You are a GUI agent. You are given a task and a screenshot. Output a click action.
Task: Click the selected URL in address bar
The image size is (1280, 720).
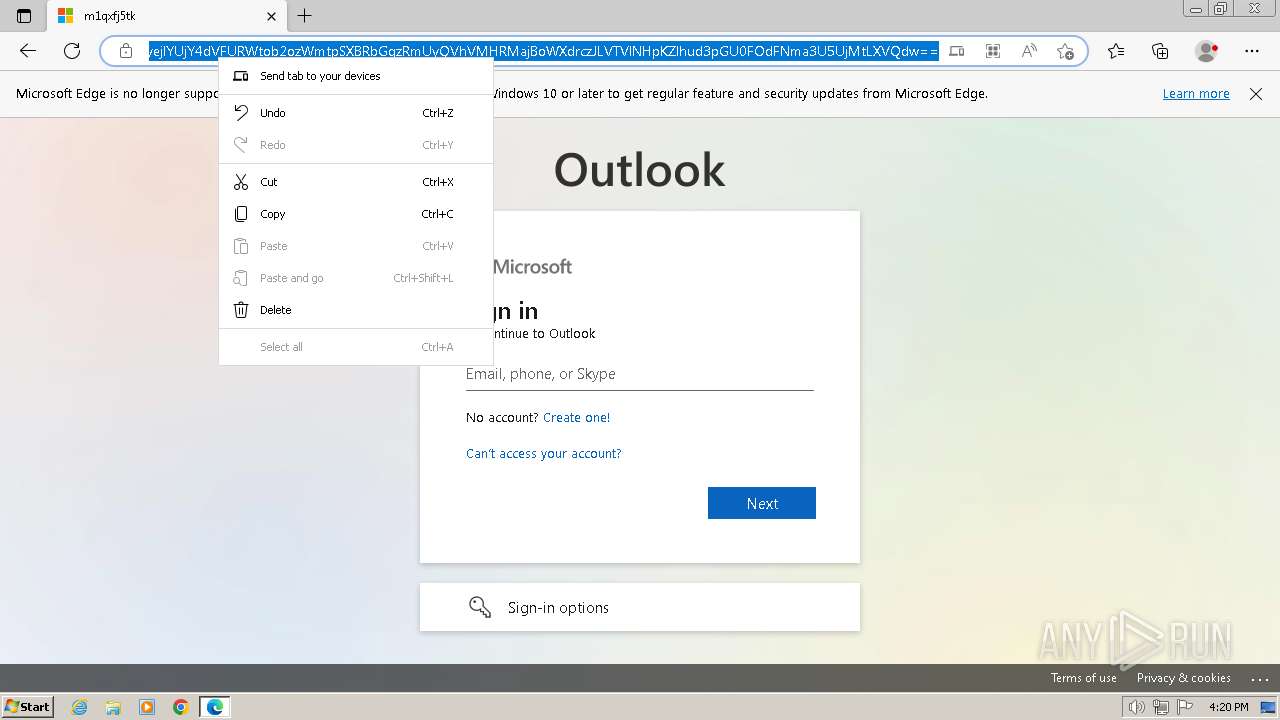pos(543,51)
